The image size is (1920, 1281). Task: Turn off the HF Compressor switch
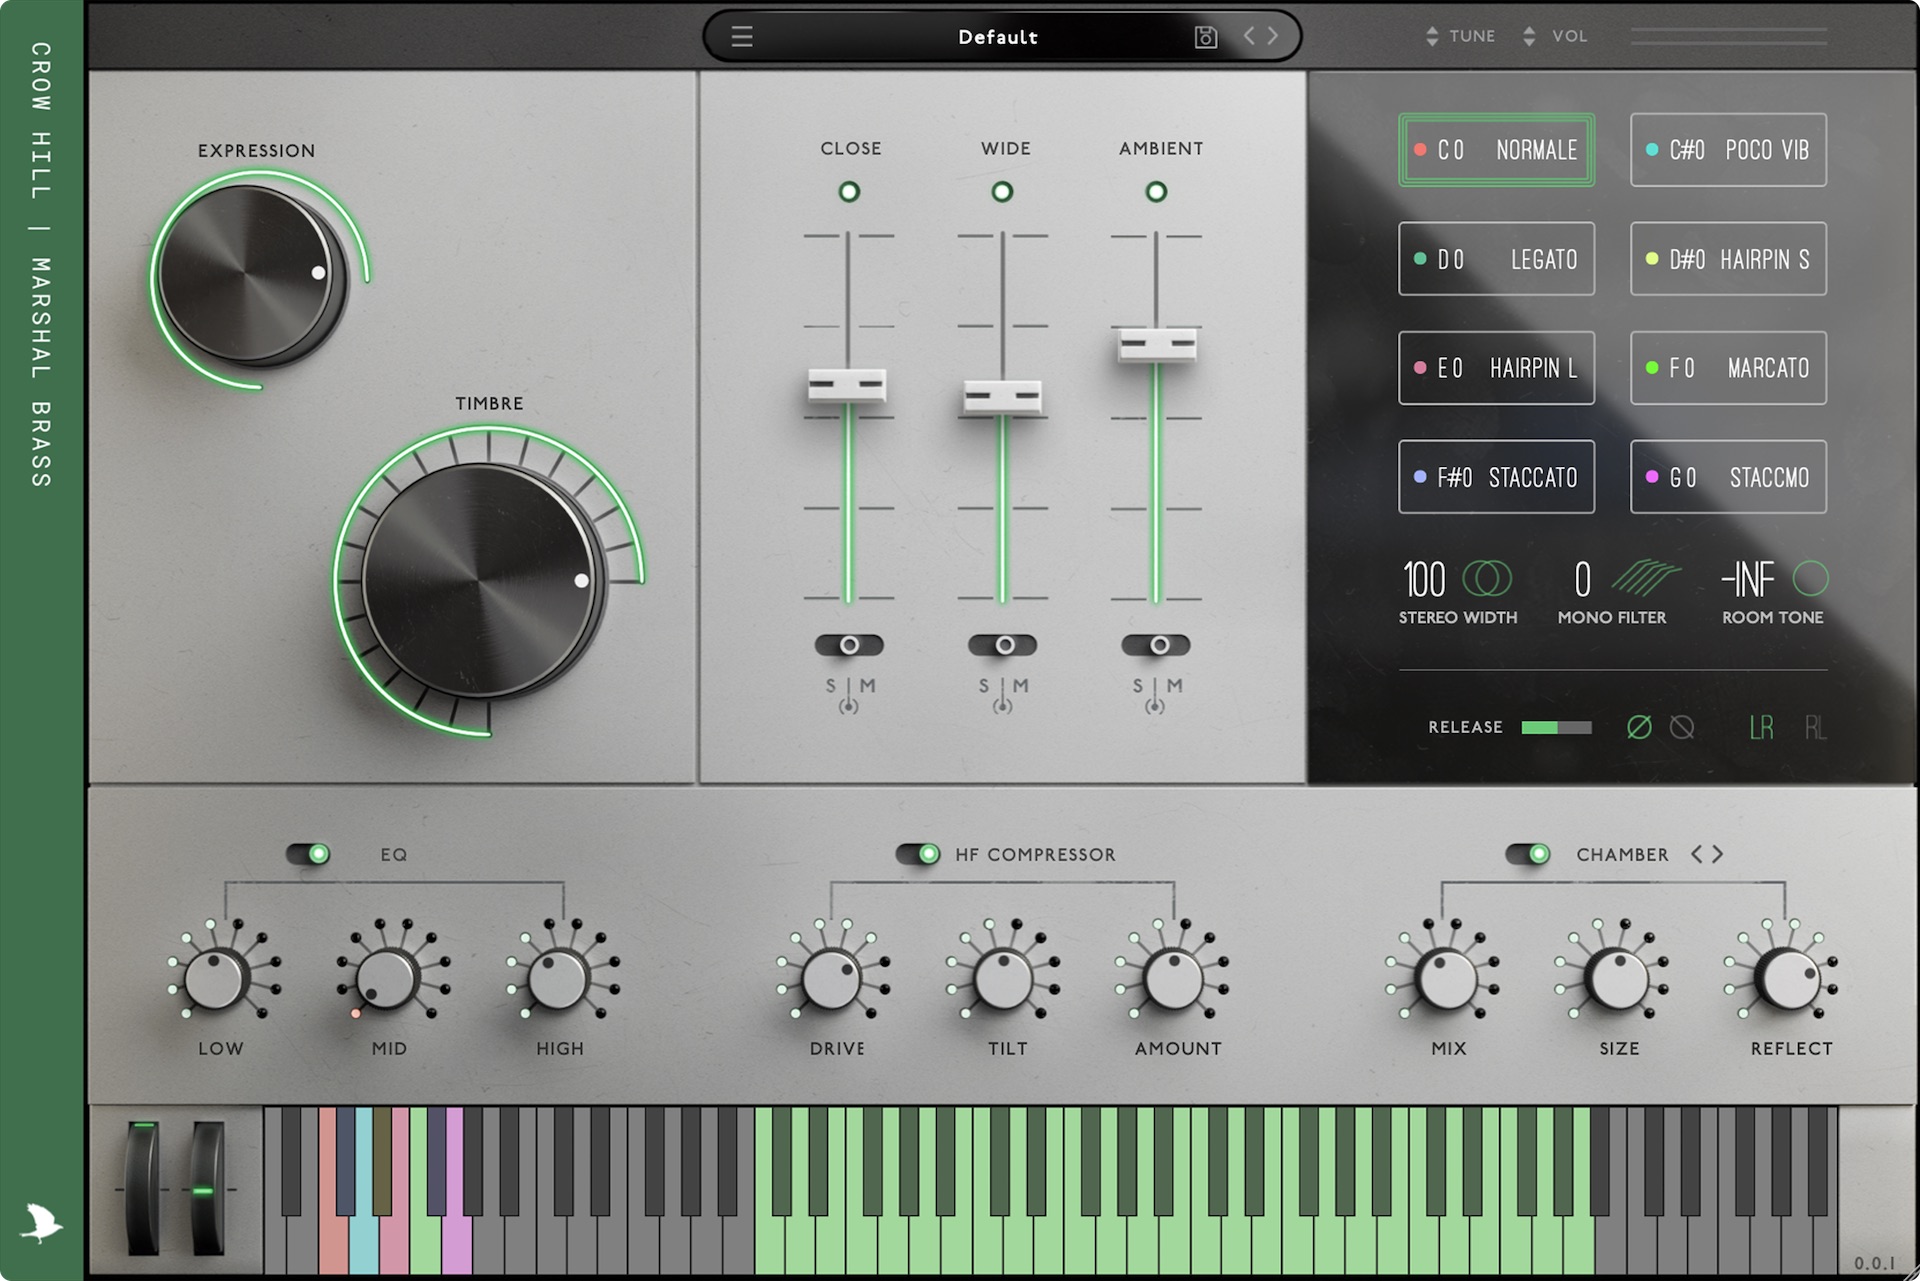click(x=917, y=854)
